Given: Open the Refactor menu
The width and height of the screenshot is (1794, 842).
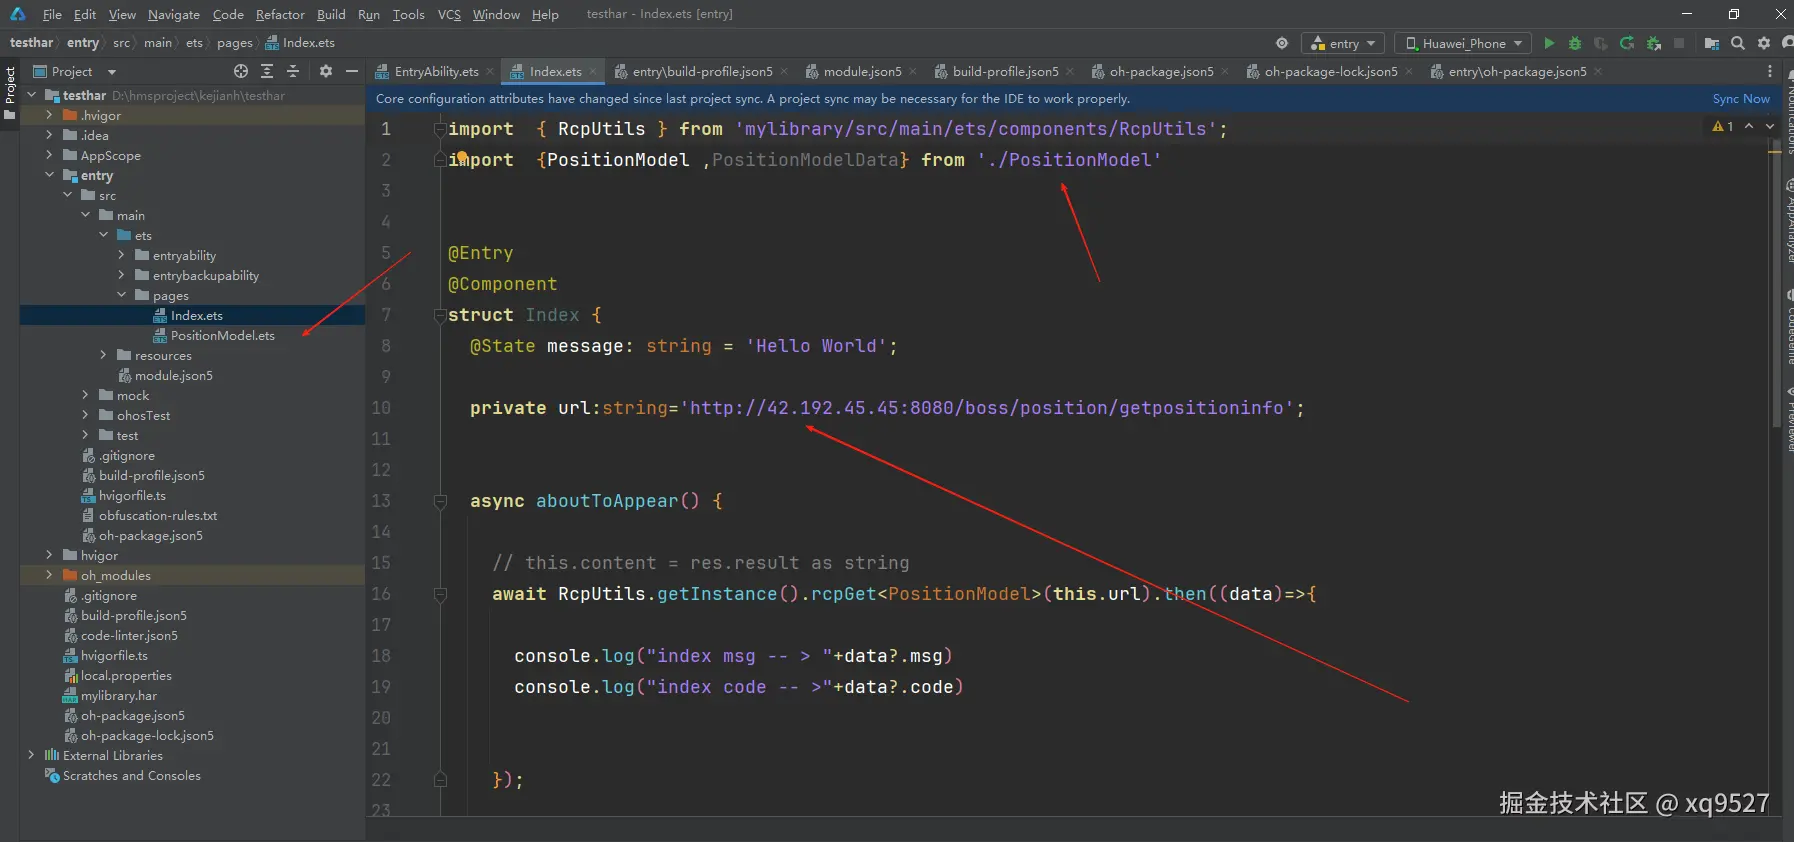Looking at the screenshot, I should pos(279,14).
